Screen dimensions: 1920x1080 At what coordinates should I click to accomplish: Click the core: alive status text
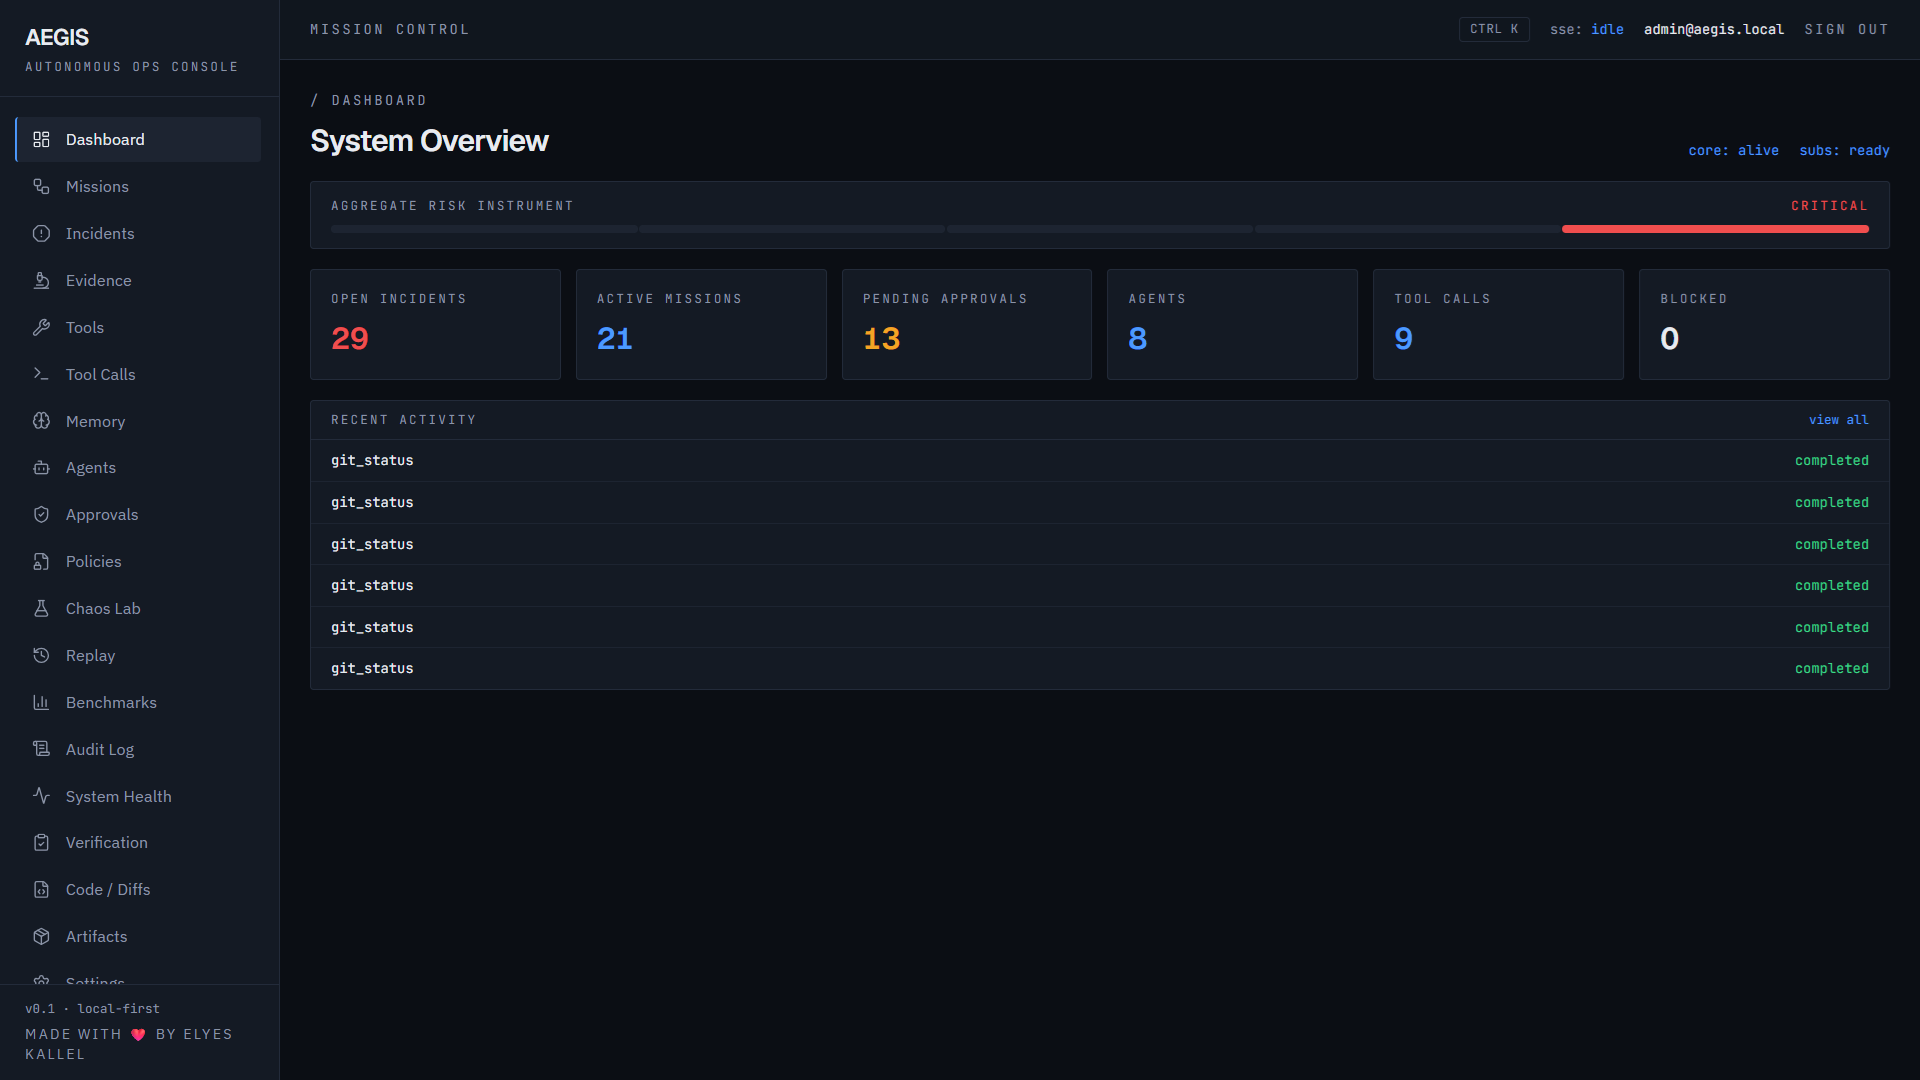[1733, 150]
